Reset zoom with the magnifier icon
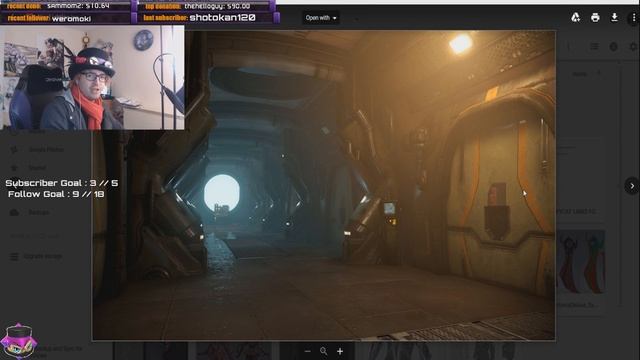This screenshot has width=640, height=360. click(324, 351)
